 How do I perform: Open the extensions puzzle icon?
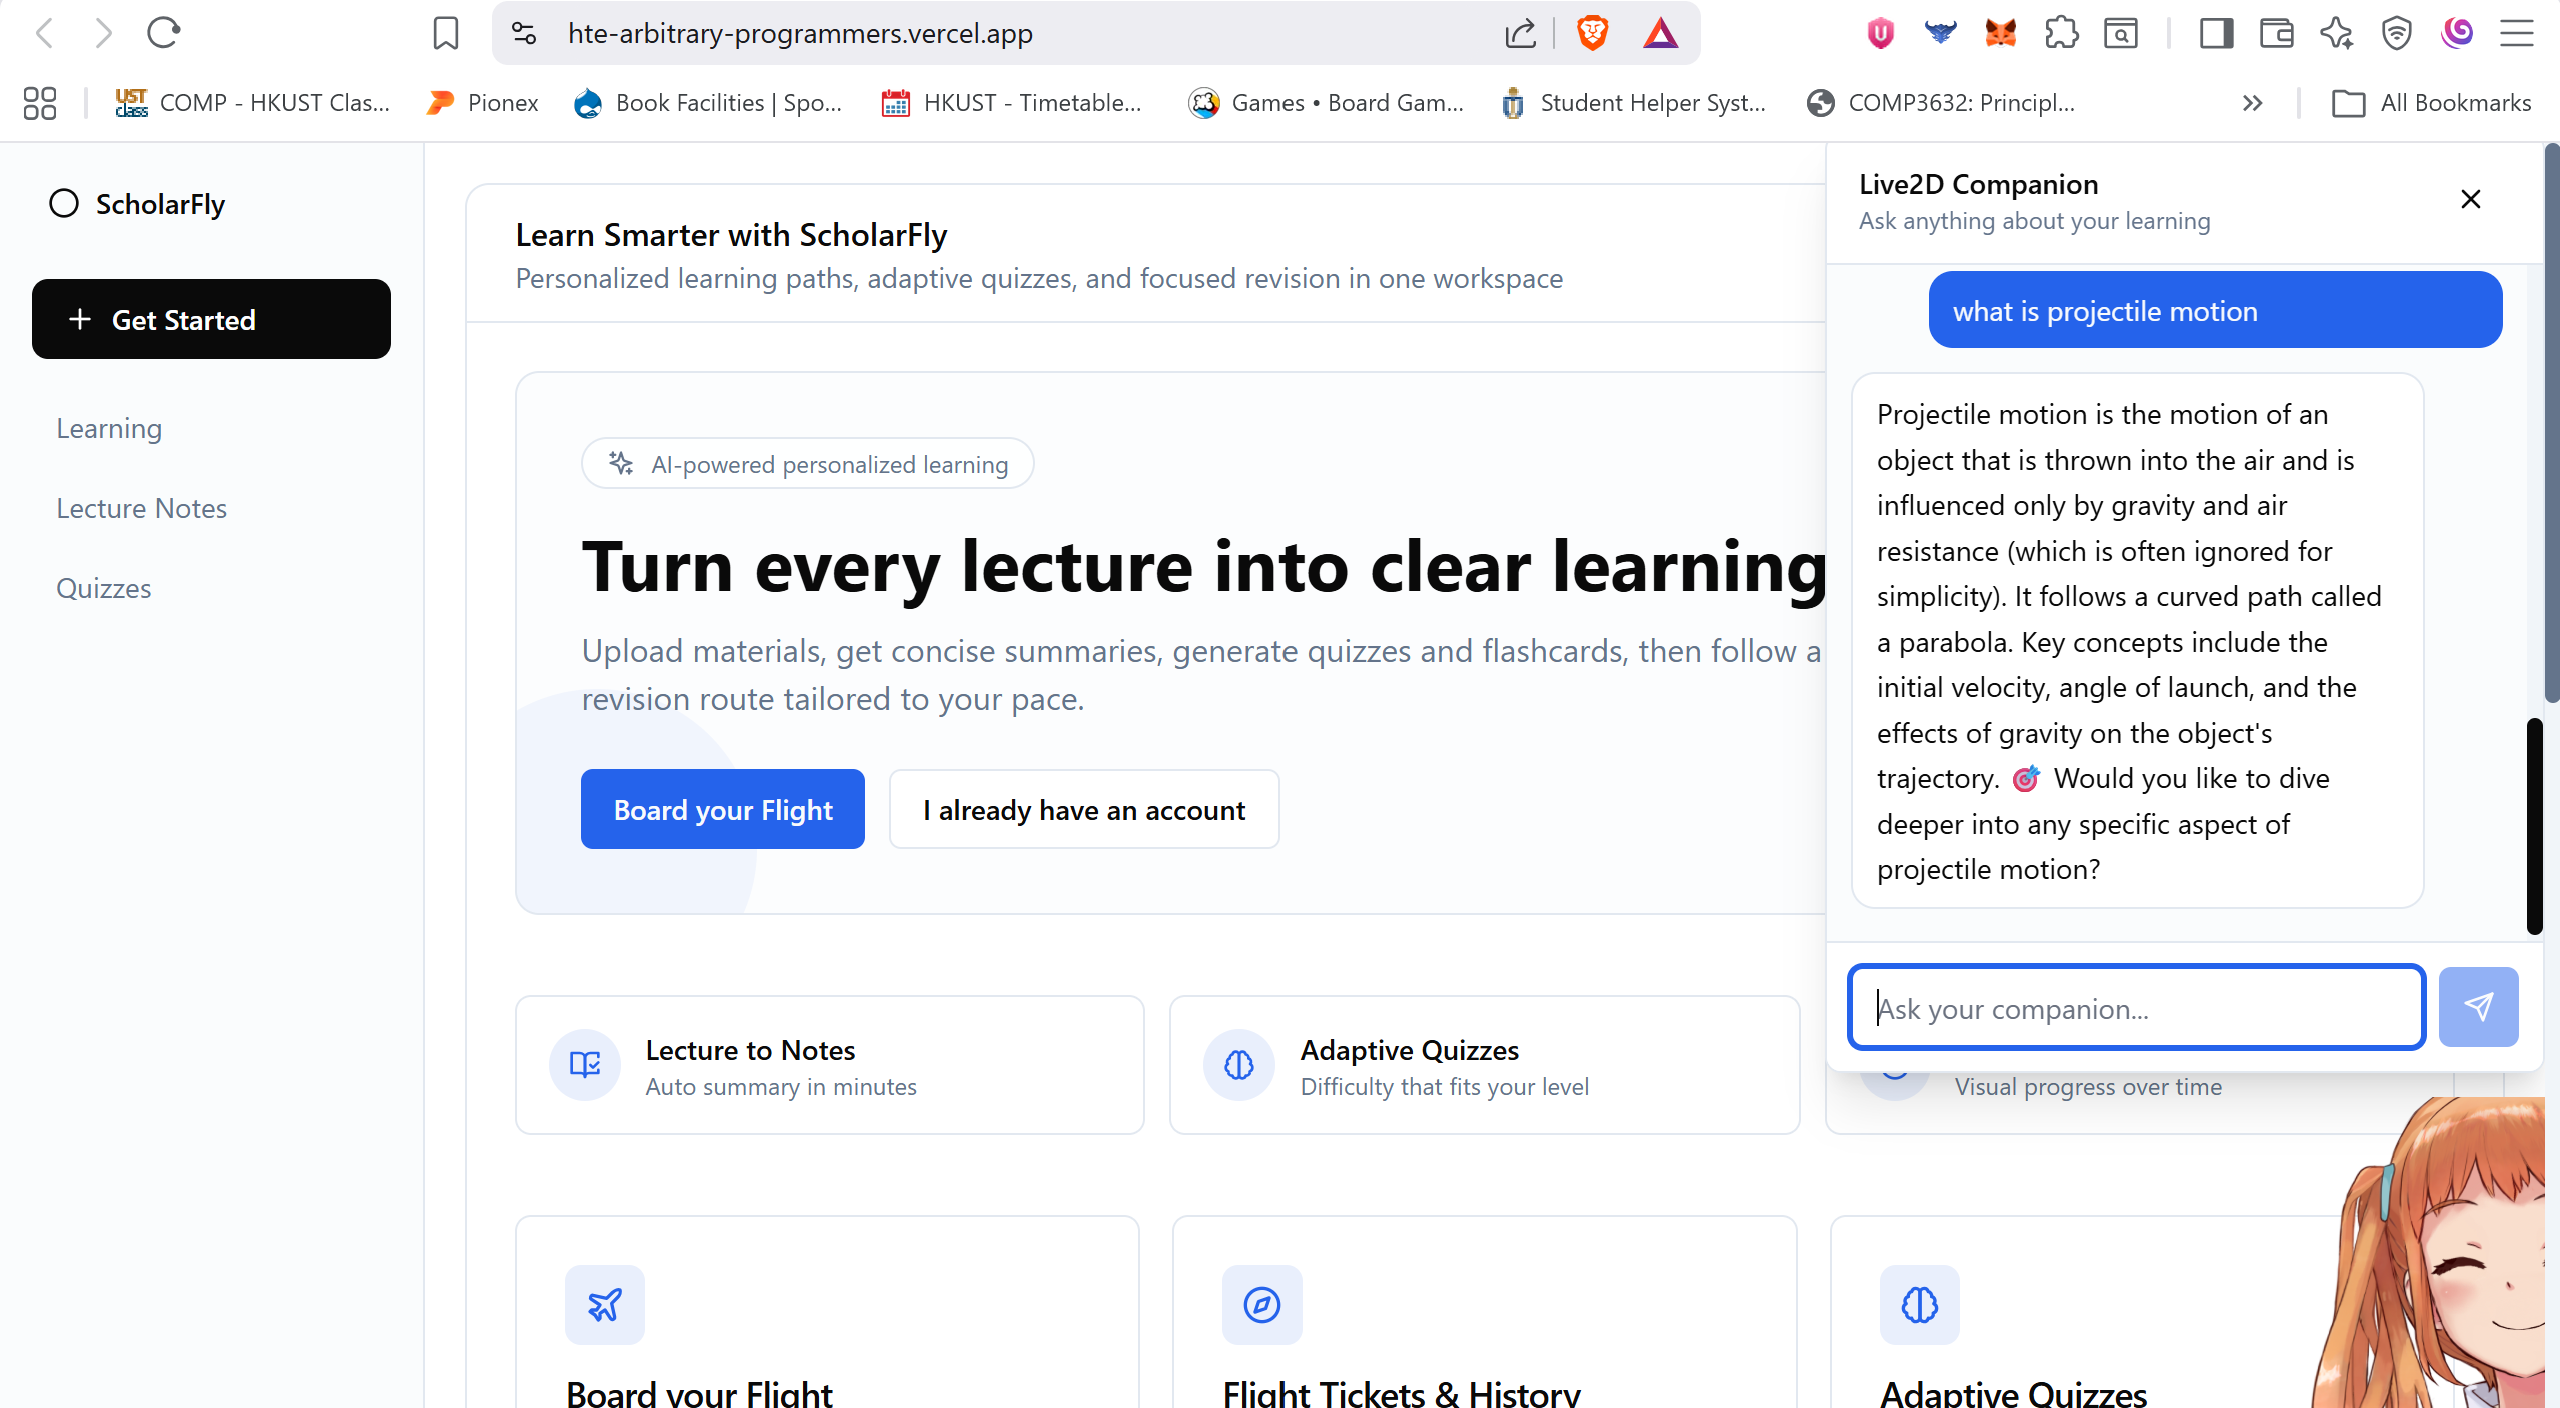point(2061,33)
